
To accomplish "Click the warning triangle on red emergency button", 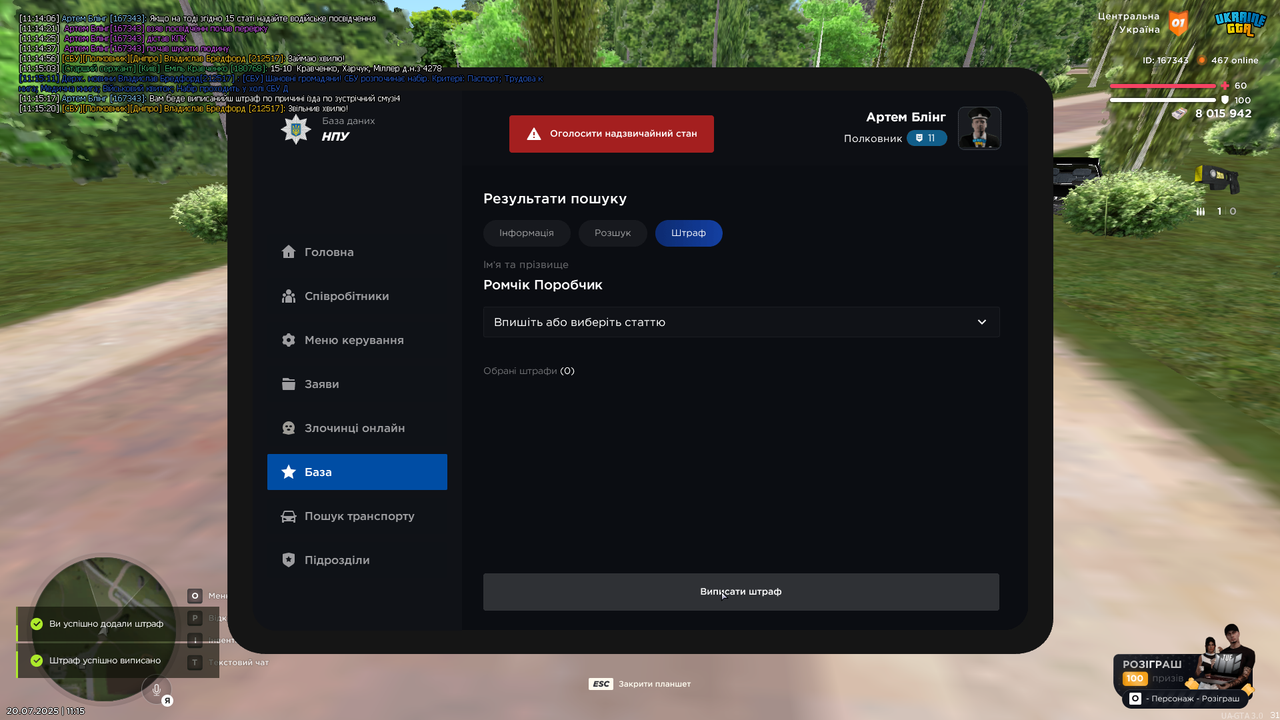I will click(x=534, y=134).
